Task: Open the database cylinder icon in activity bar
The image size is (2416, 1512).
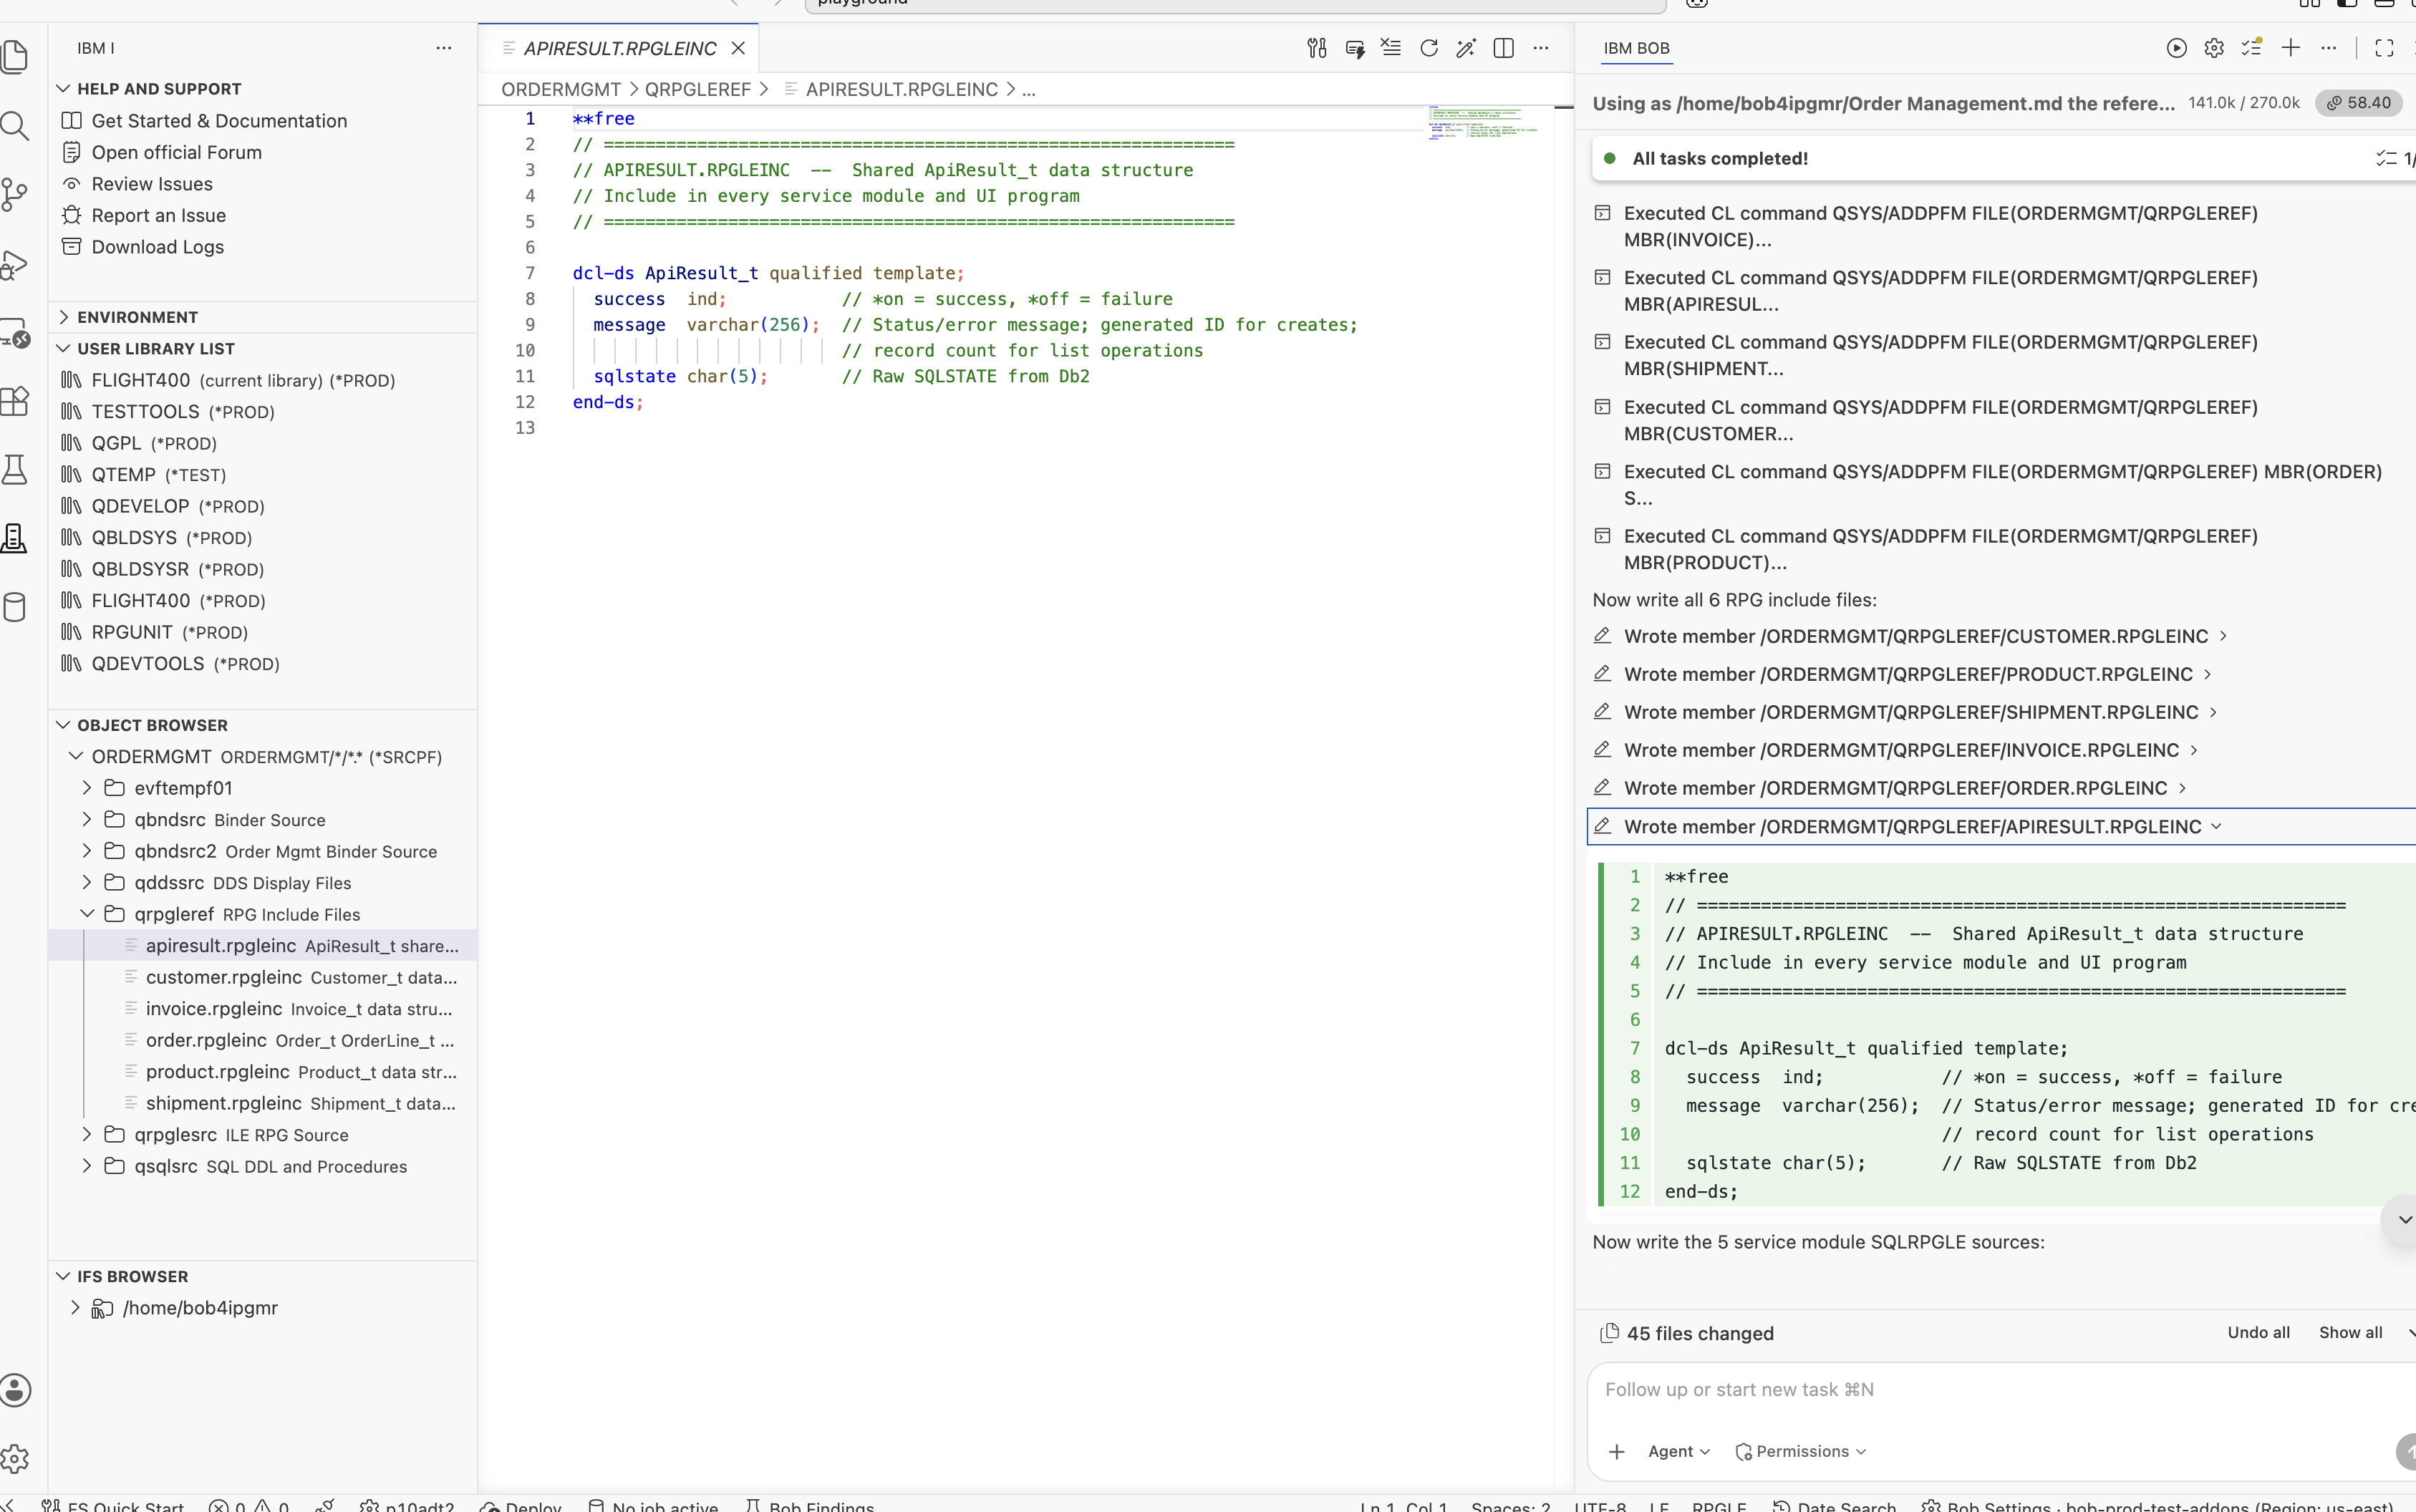Action: 14,607
